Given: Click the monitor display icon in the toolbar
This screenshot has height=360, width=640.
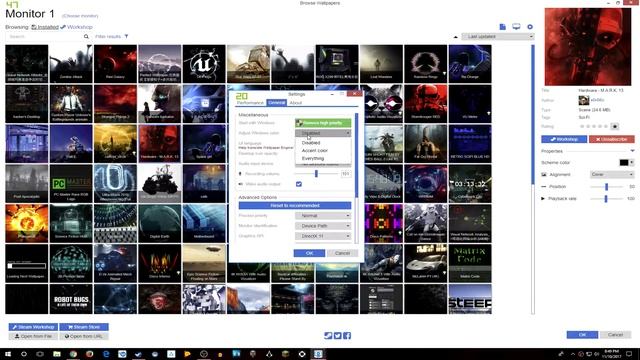Looking at the screenshot, I should click(516, 27).
